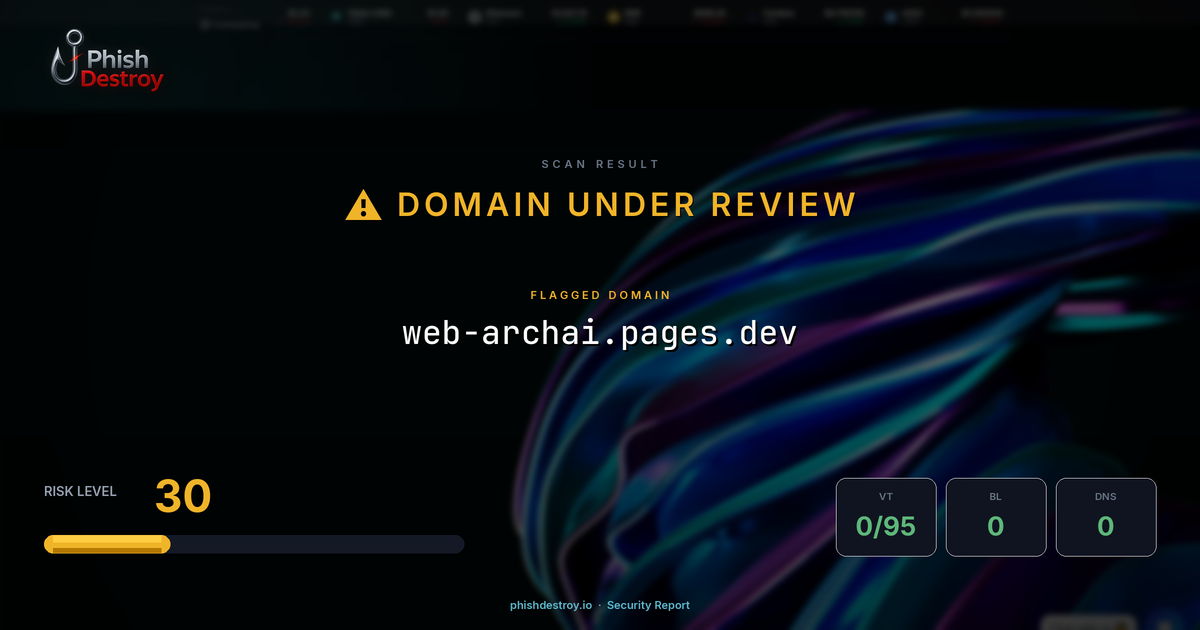Open the VT 0/95 VirusTotal score card
Viewport: 1200px width, 630px height.
click(886, 517)
